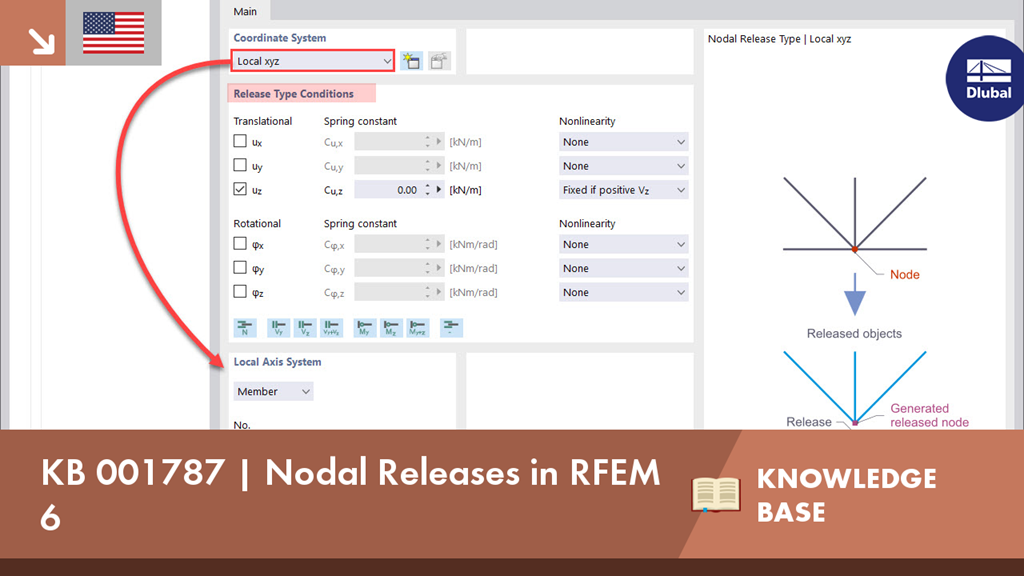Open the uz Nonlinearity dropdown Fixed if positive Vz
Viewport: 1024px width, 576px height.
click(624, 190)
